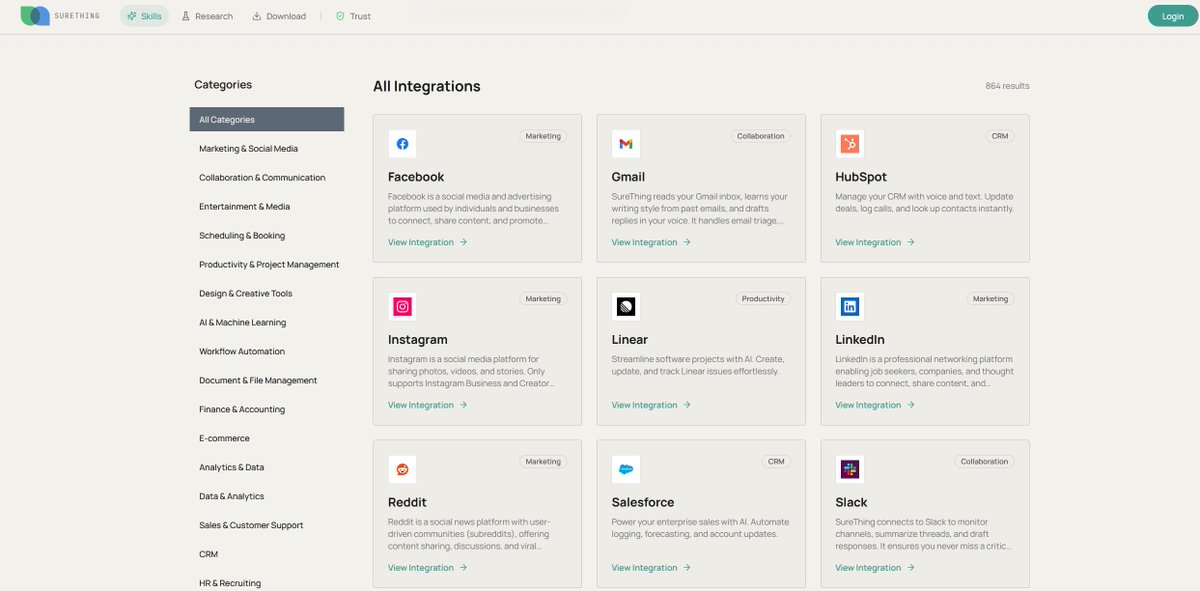Click the Linear app icon

point(626,307)
